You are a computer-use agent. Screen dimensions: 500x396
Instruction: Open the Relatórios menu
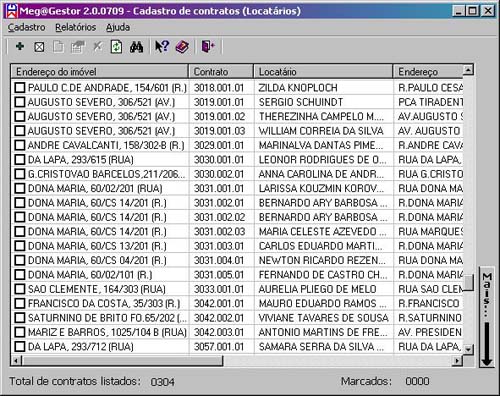click(76, 27)
